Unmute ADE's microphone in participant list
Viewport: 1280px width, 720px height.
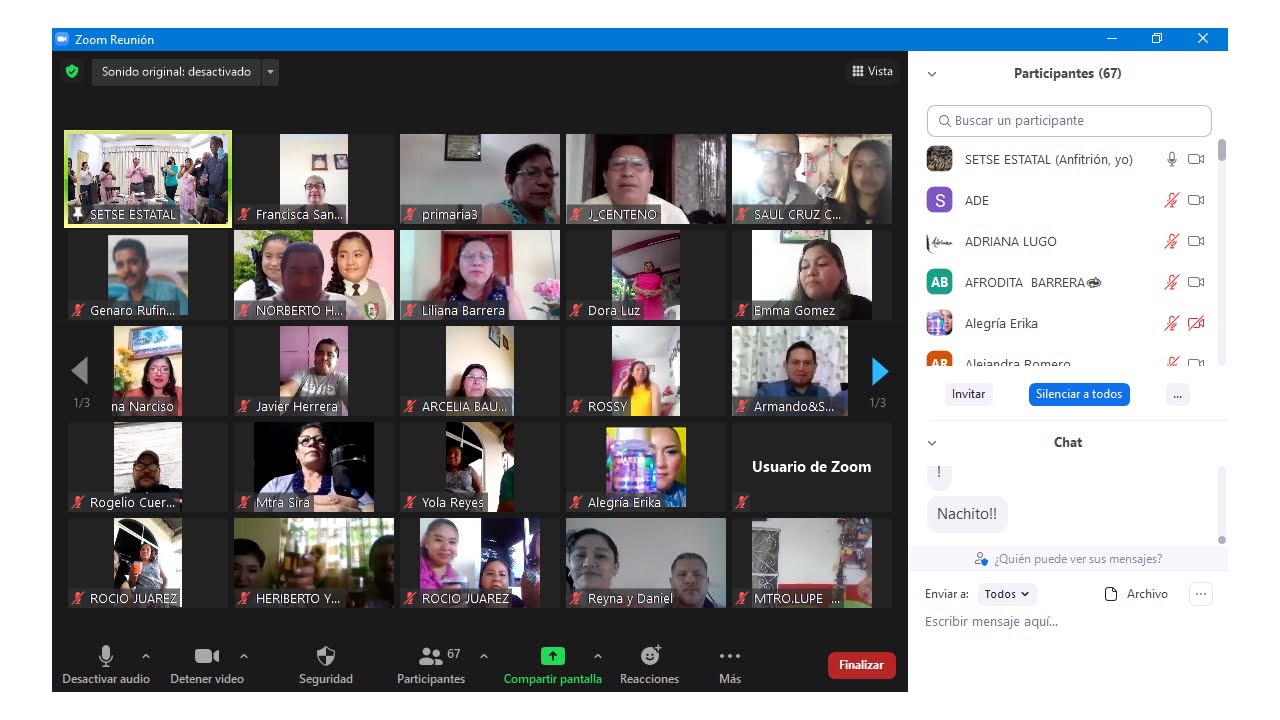[1172, 200]
